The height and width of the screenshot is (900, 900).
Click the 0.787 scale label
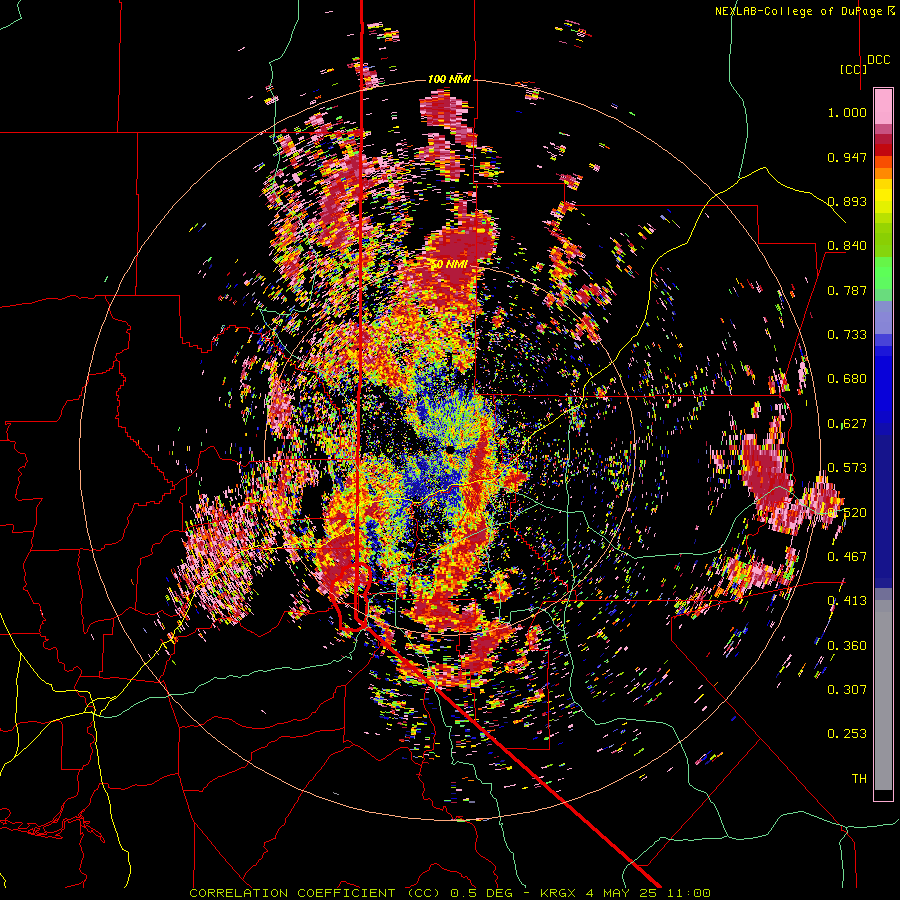(847, 290)
